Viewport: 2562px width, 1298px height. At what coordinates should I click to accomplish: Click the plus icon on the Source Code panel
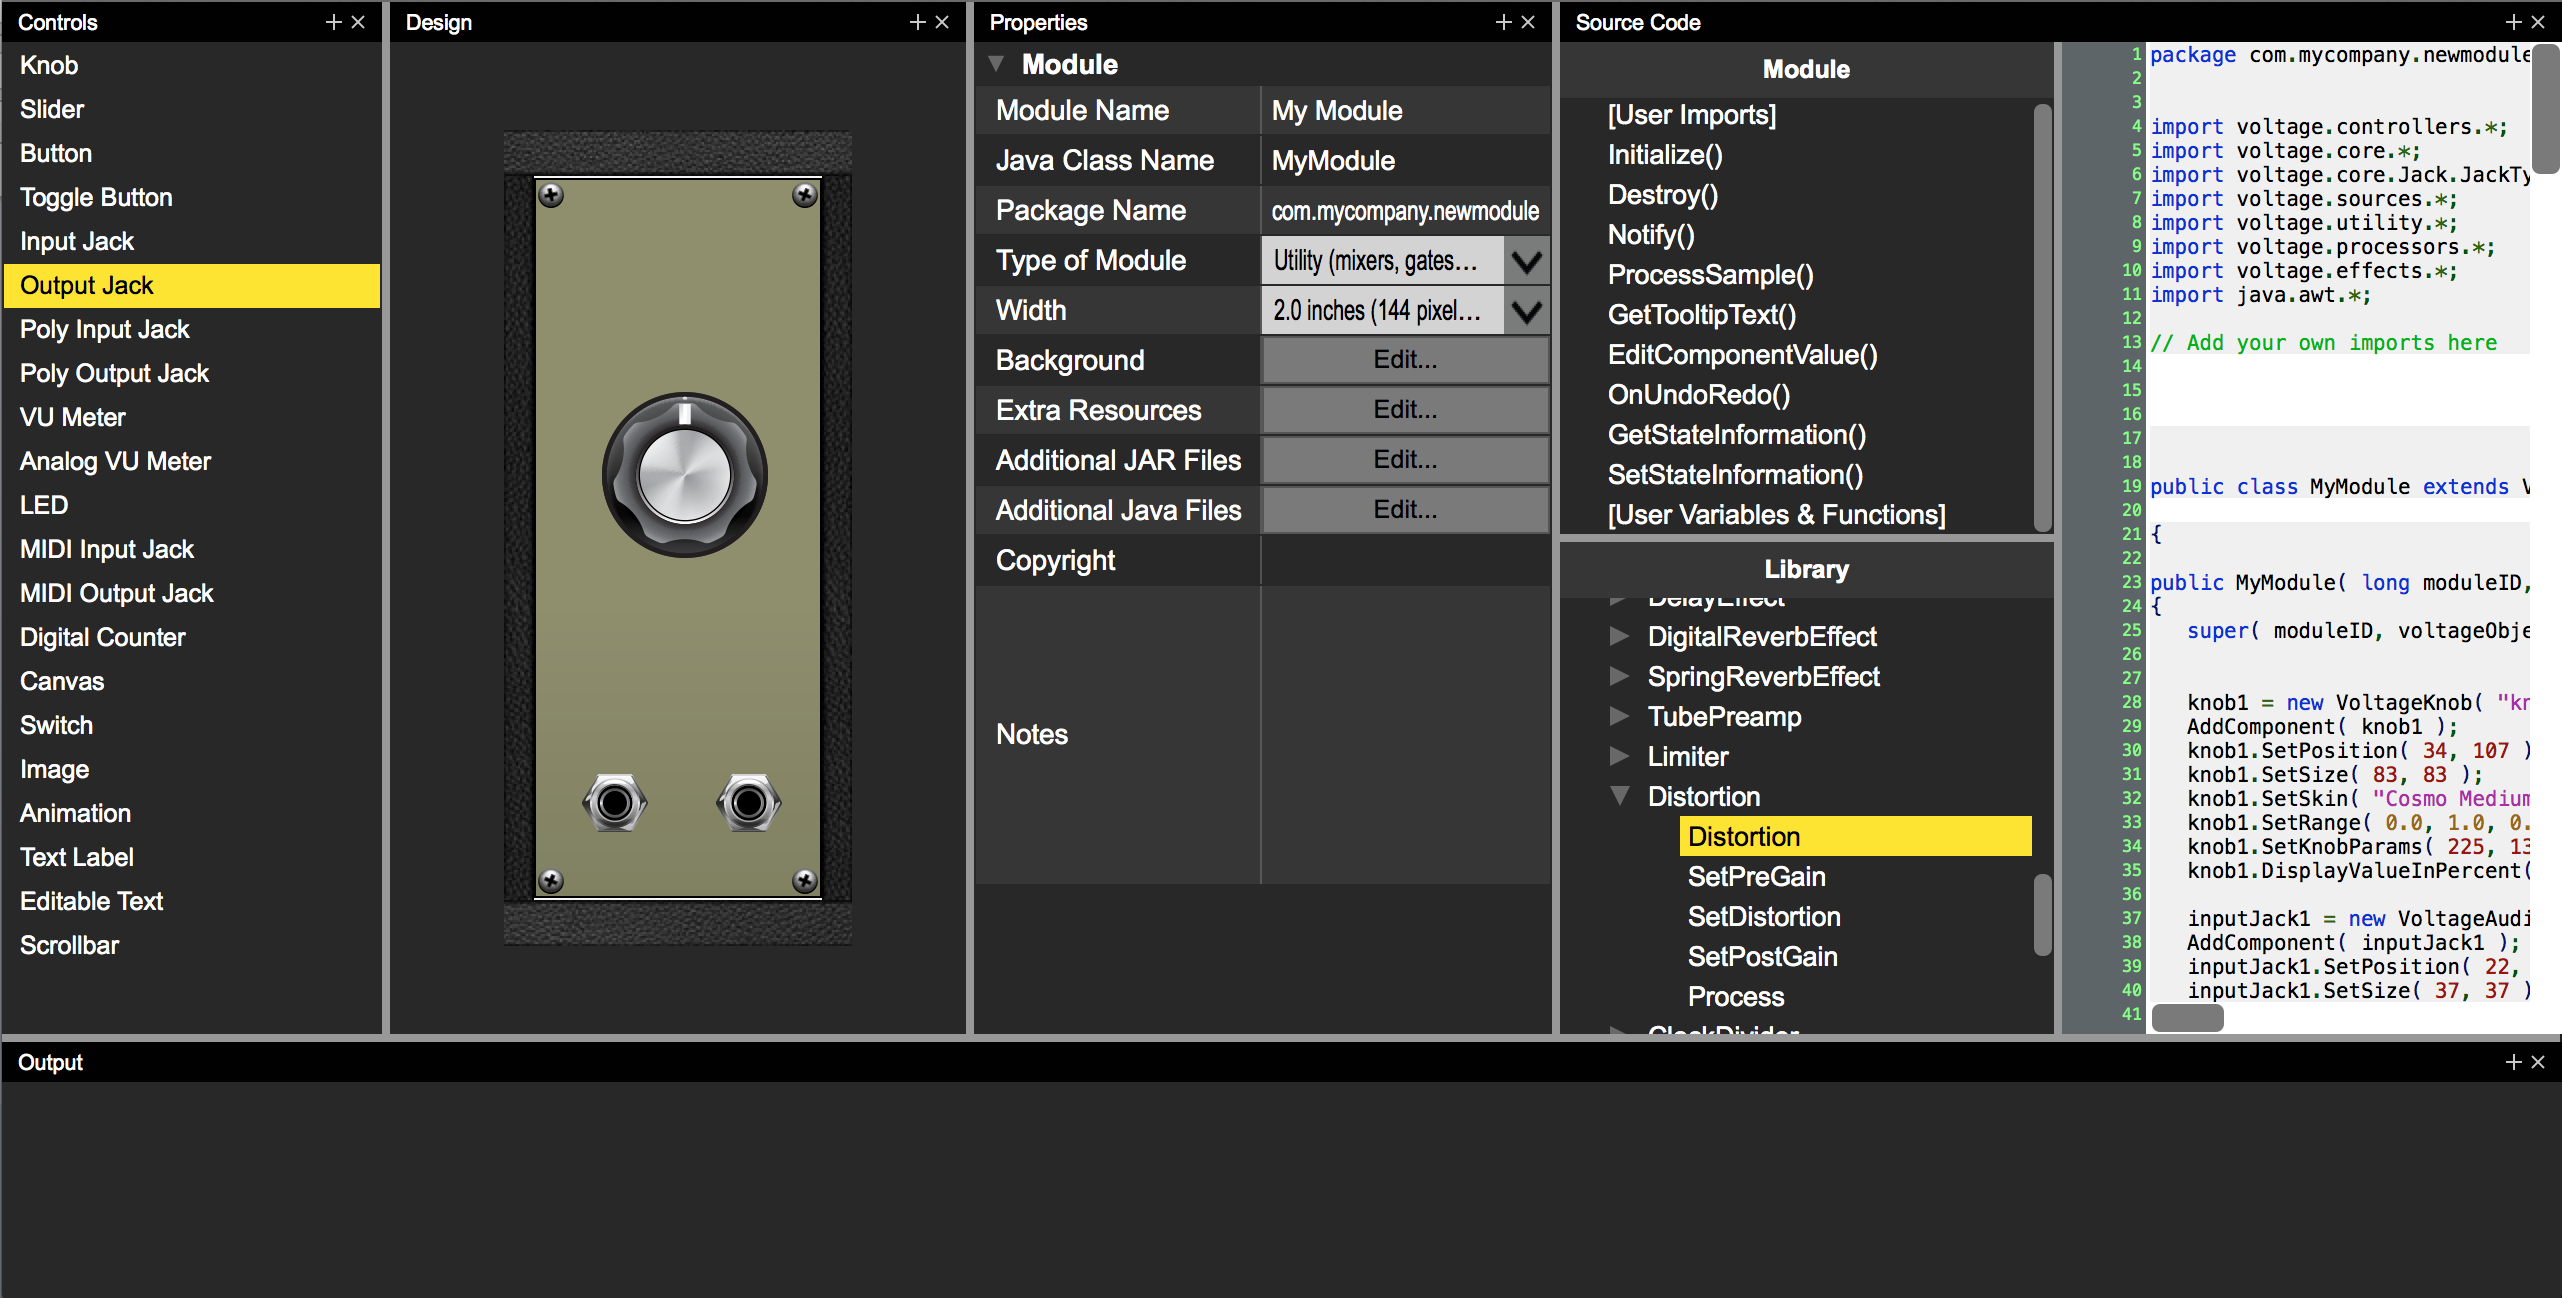[2513, 21]
